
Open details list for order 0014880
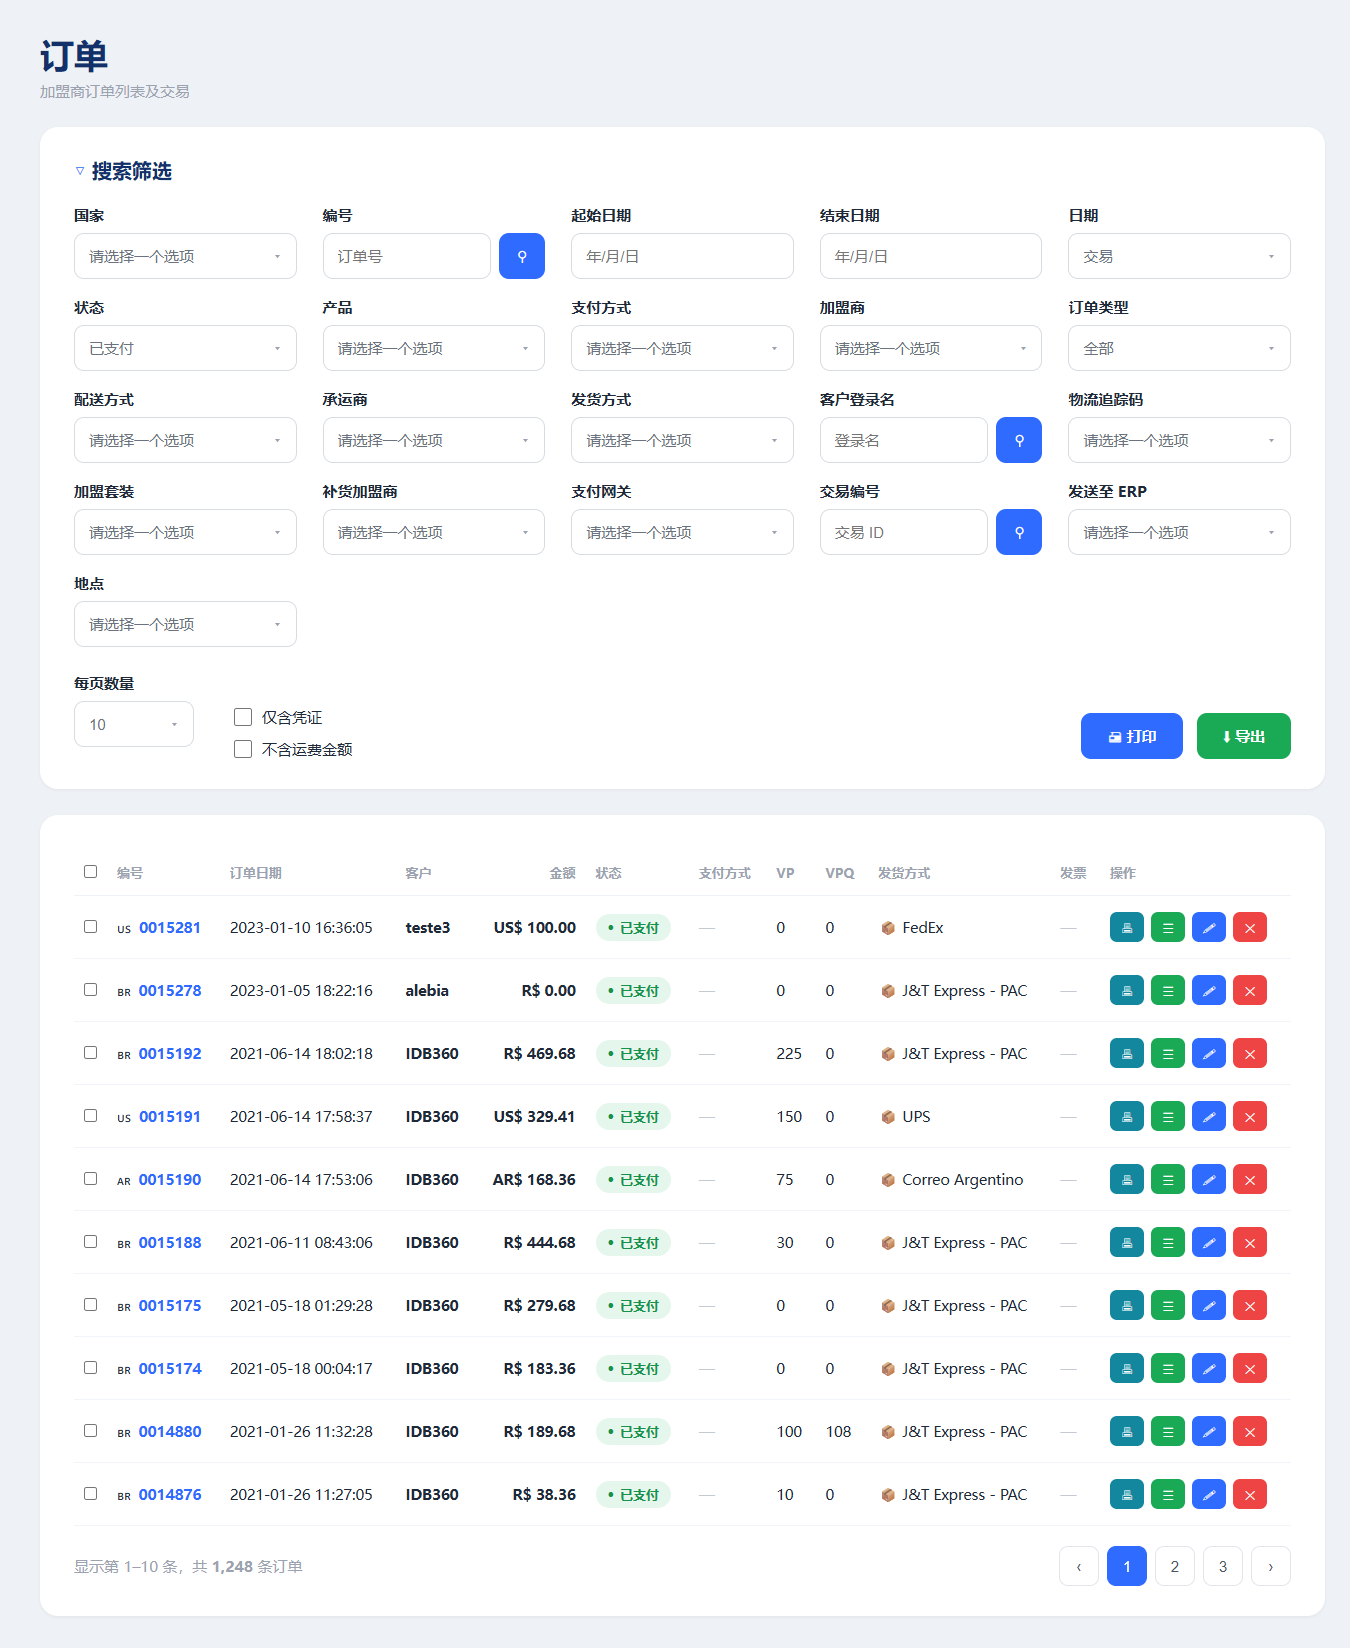coord(1168,1431)
